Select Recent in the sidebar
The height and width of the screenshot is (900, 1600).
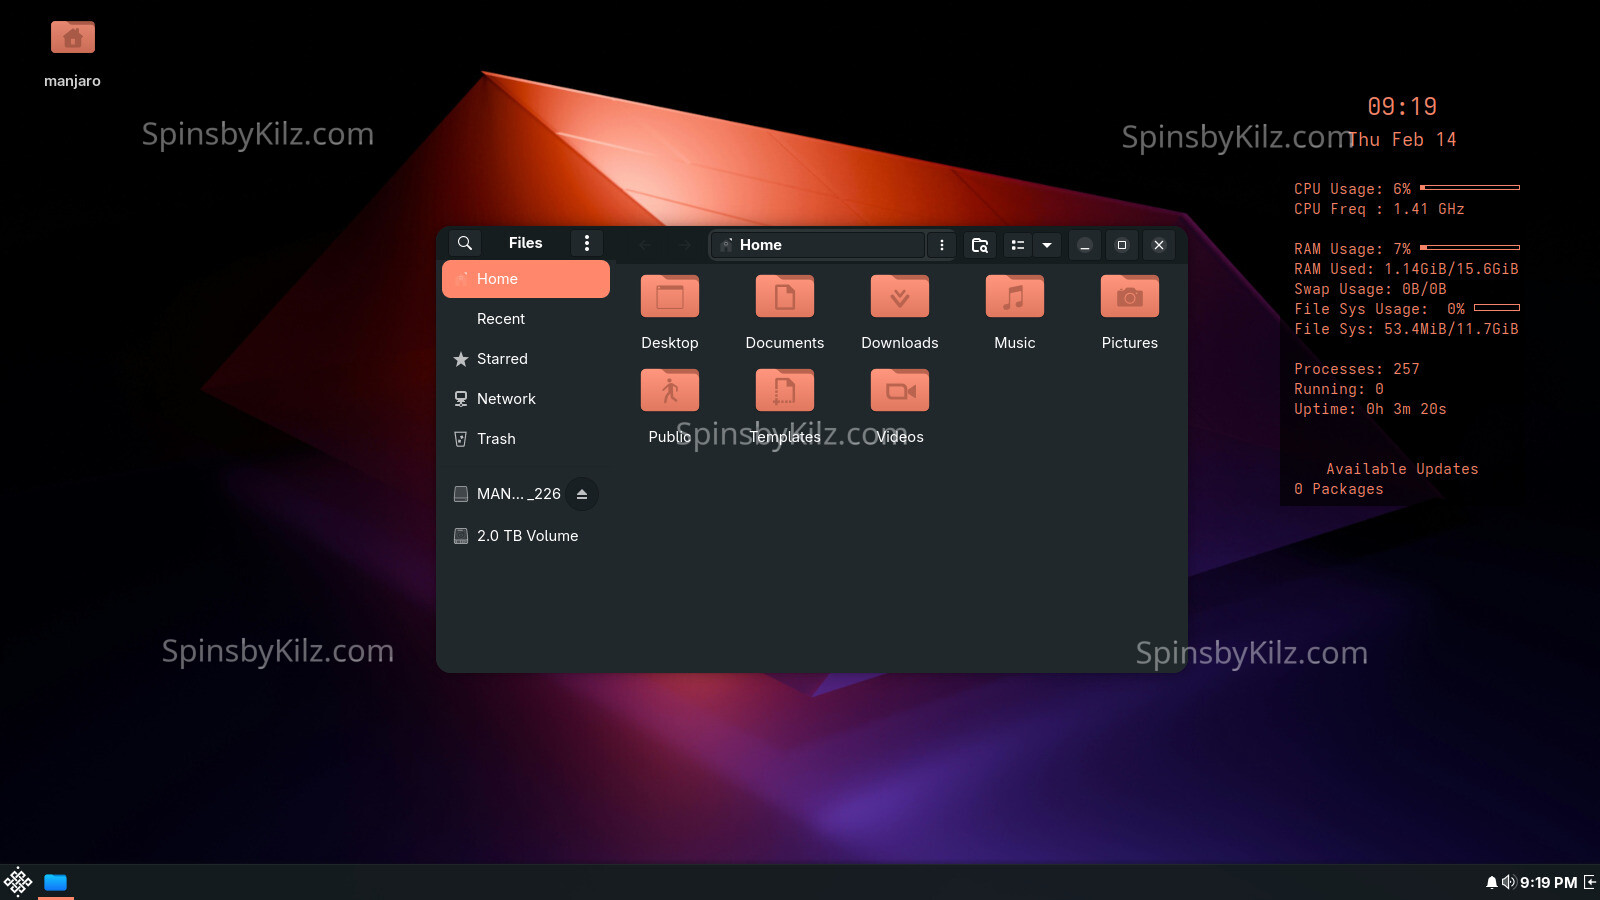click(x=501, y=319)
